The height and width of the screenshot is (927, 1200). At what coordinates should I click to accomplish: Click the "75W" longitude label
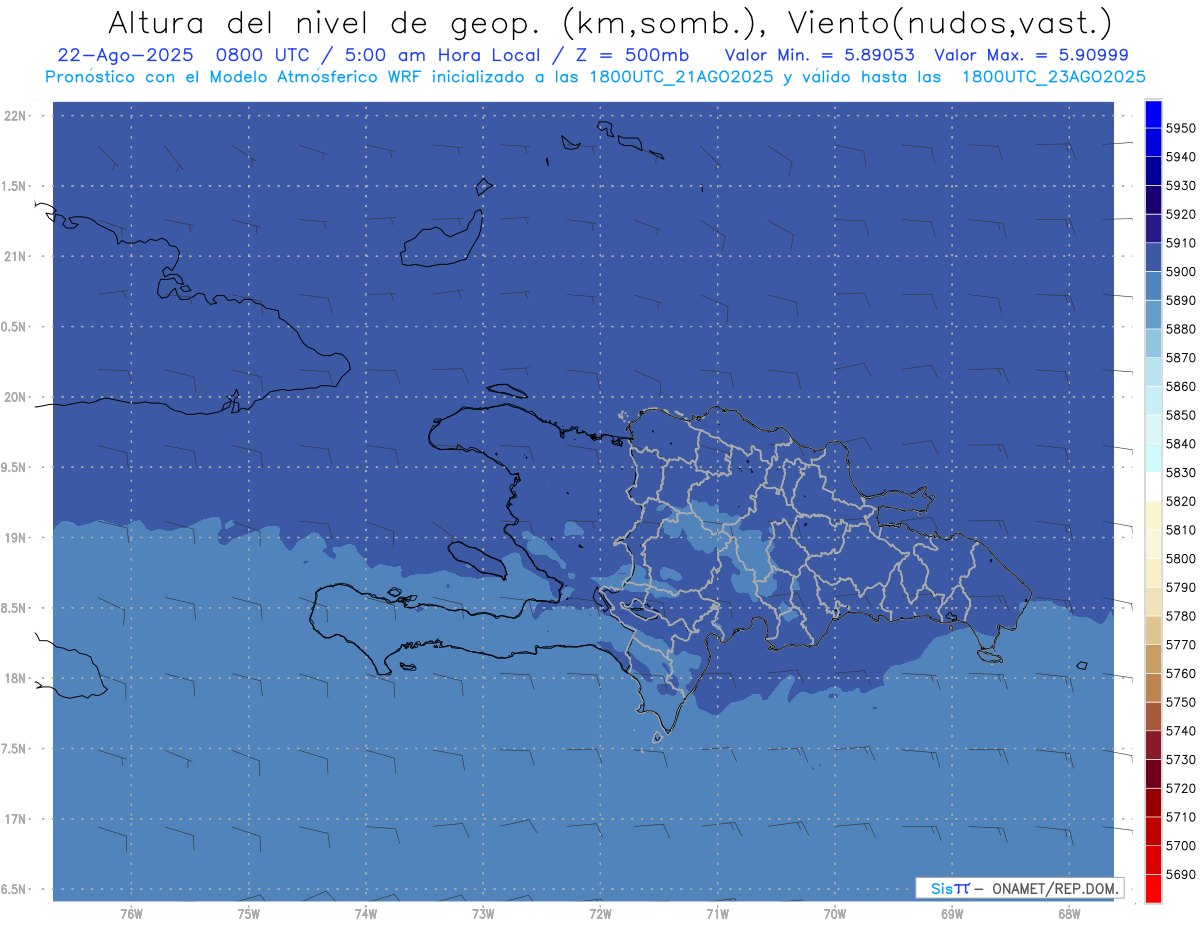click(248, 914)
